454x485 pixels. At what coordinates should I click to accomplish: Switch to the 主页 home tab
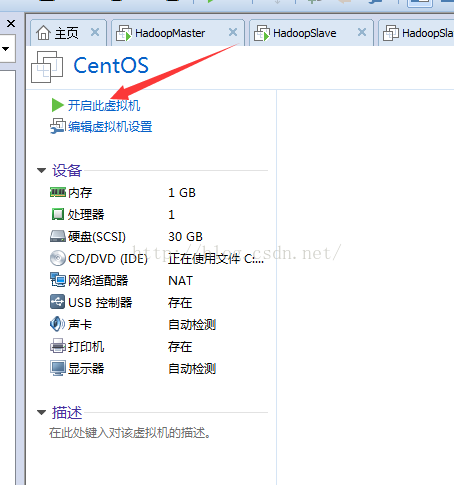point(67,33)
